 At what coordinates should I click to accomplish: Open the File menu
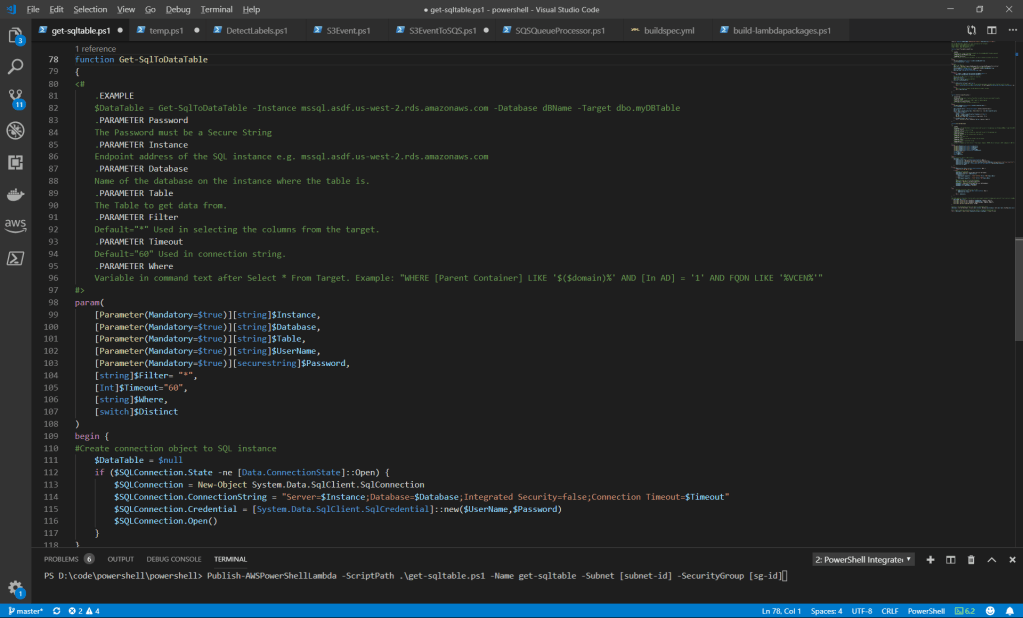coord(33,9)
